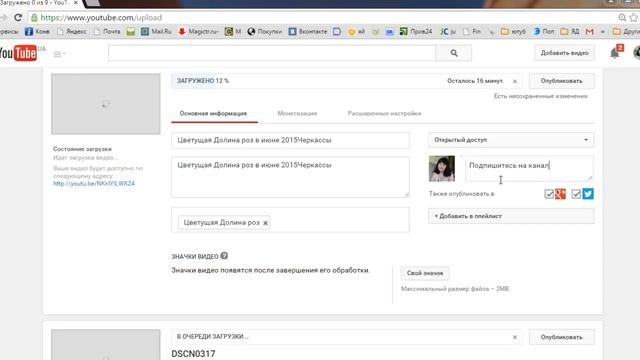The height and width of the screenshot is (360, 640).
Task: Click the Google+ share icon
Action: pyautogui.click(x=560, y=194)
